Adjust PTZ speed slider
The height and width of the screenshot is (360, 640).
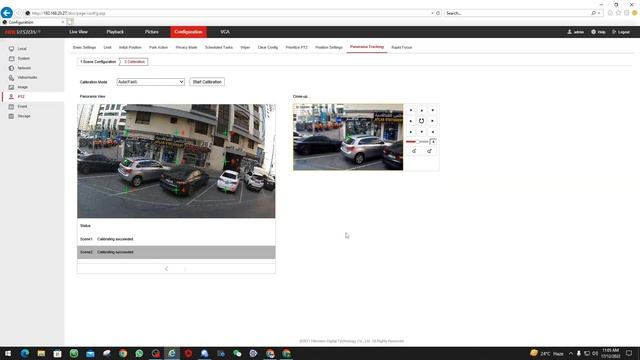coord(418,142)
